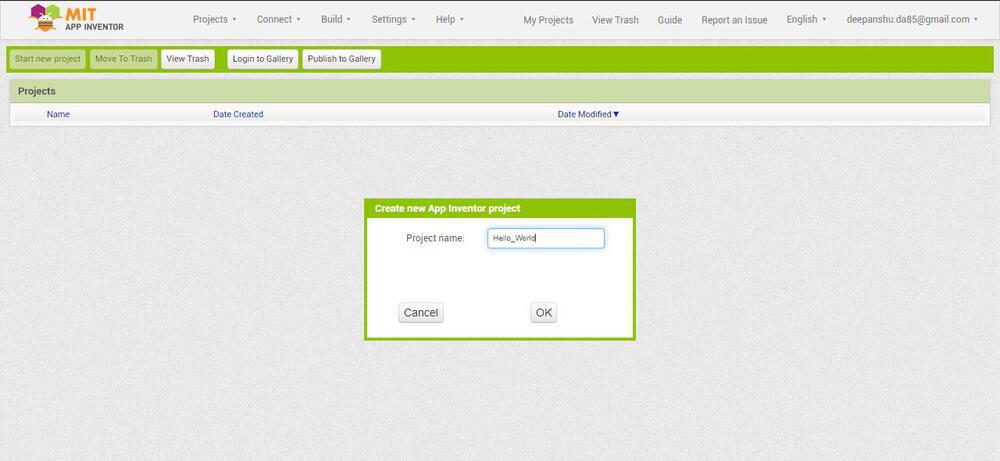Click the Project name input field

click(546, 238)
